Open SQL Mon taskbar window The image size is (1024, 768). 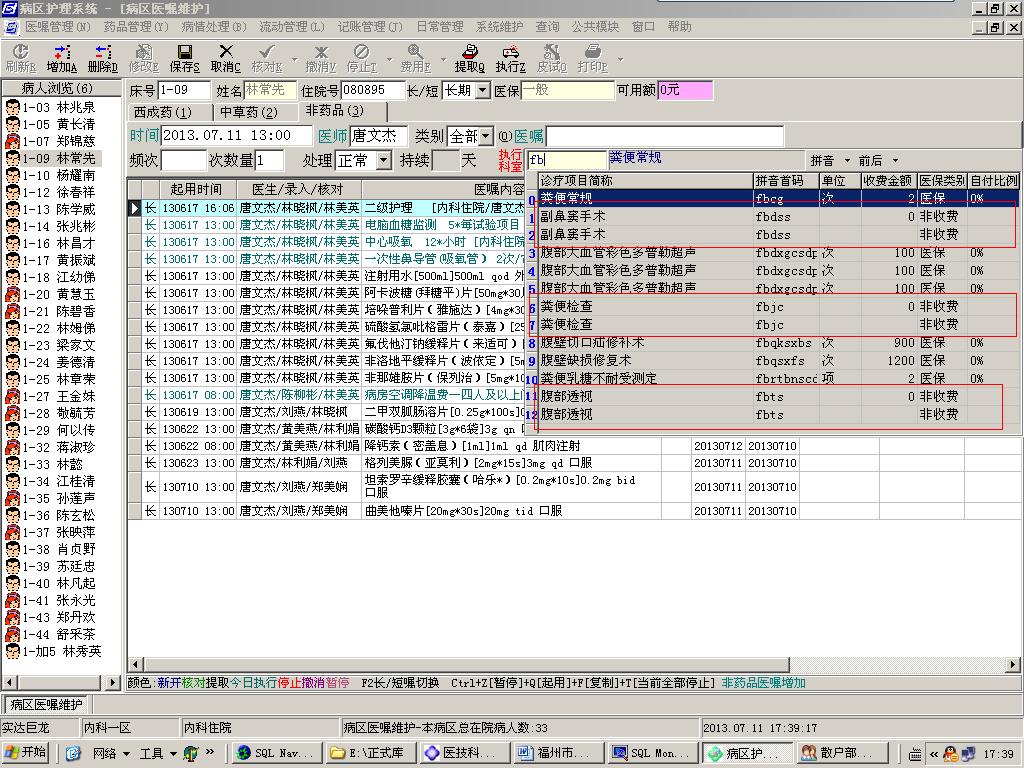tap(652, 753)
